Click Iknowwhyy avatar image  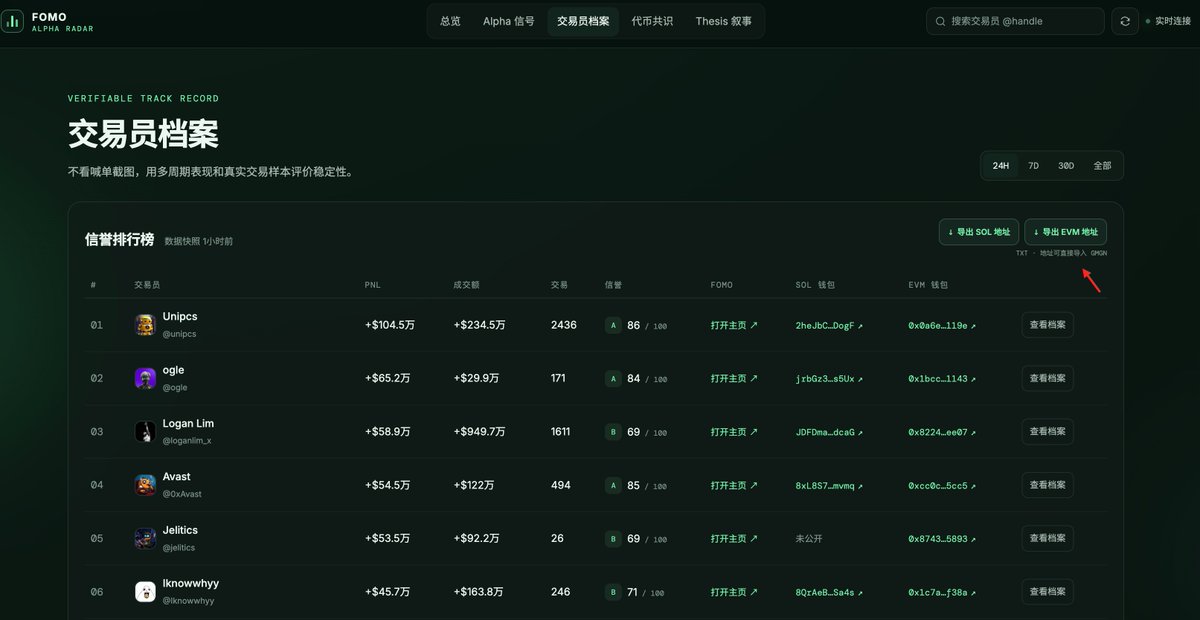pos(145,591)
